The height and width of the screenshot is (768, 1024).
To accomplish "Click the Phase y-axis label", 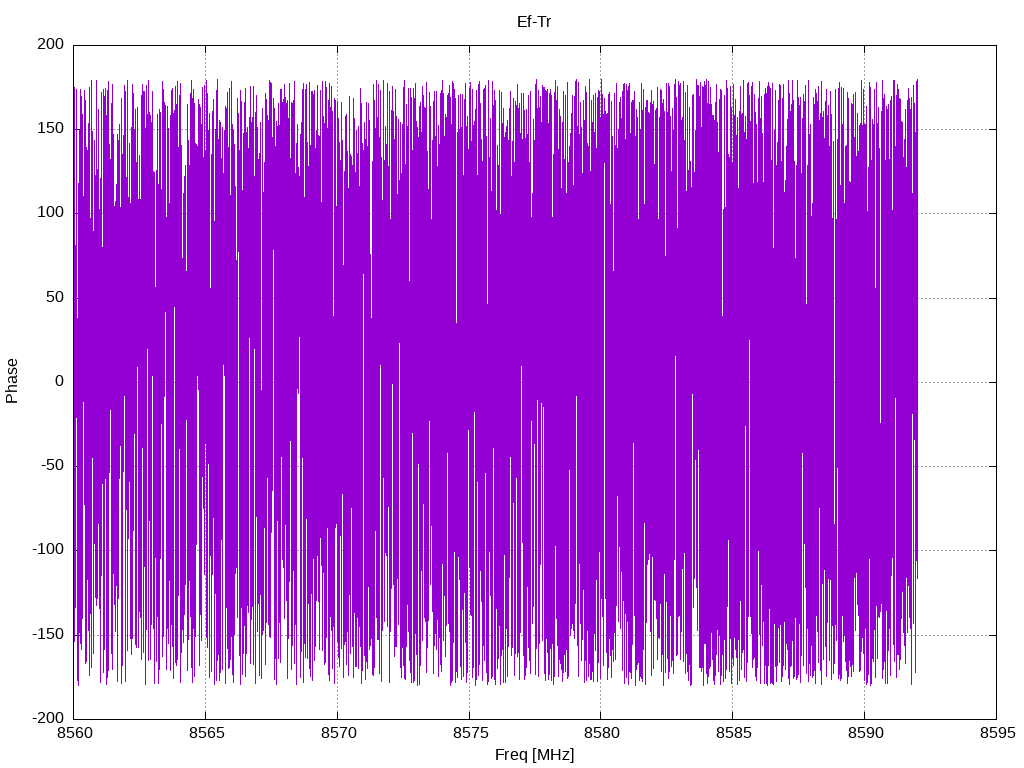I will (x=12, y=381).
